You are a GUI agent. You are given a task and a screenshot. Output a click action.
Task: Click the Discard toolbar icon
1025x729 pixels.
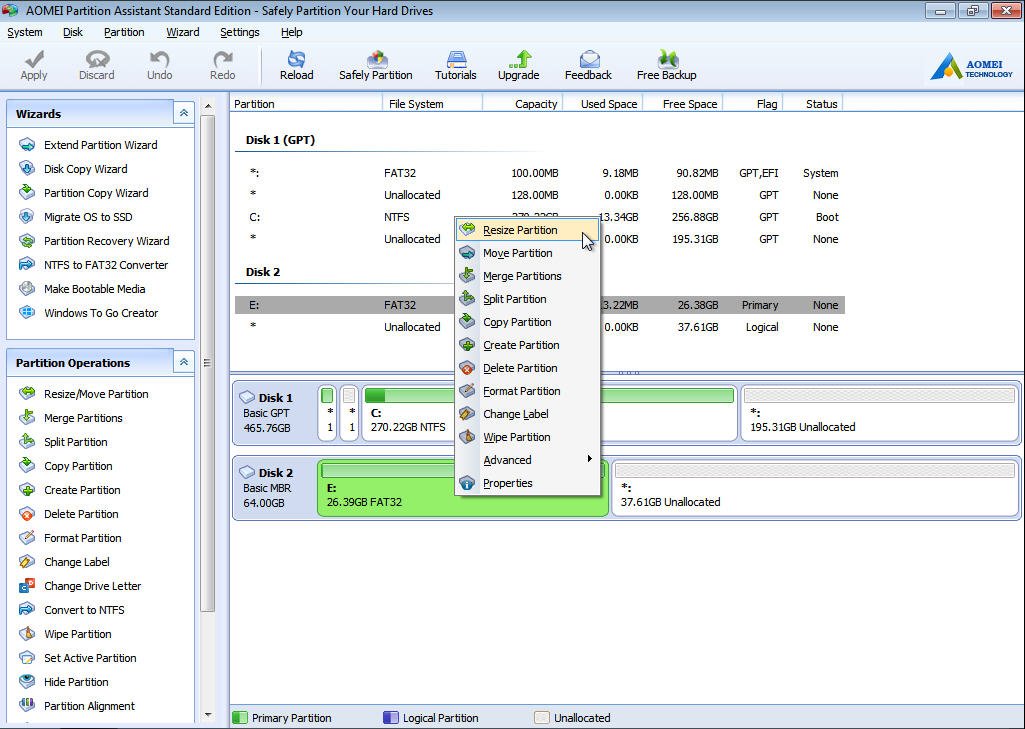[97, 65]
